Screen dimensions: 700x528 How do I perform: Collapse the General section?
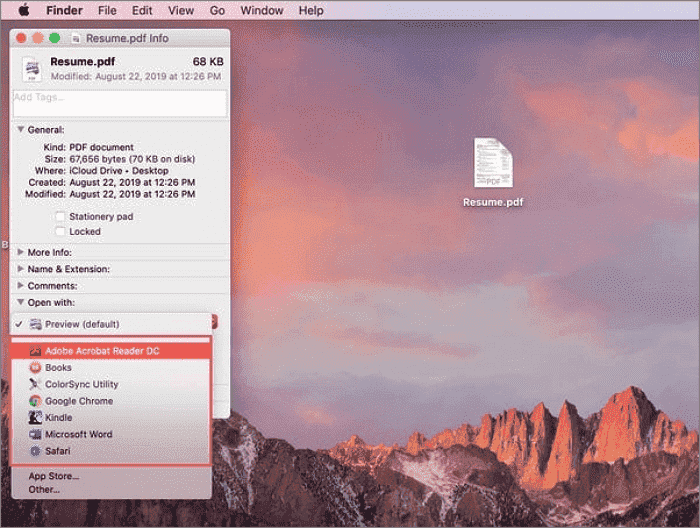[x=21, y=129]
